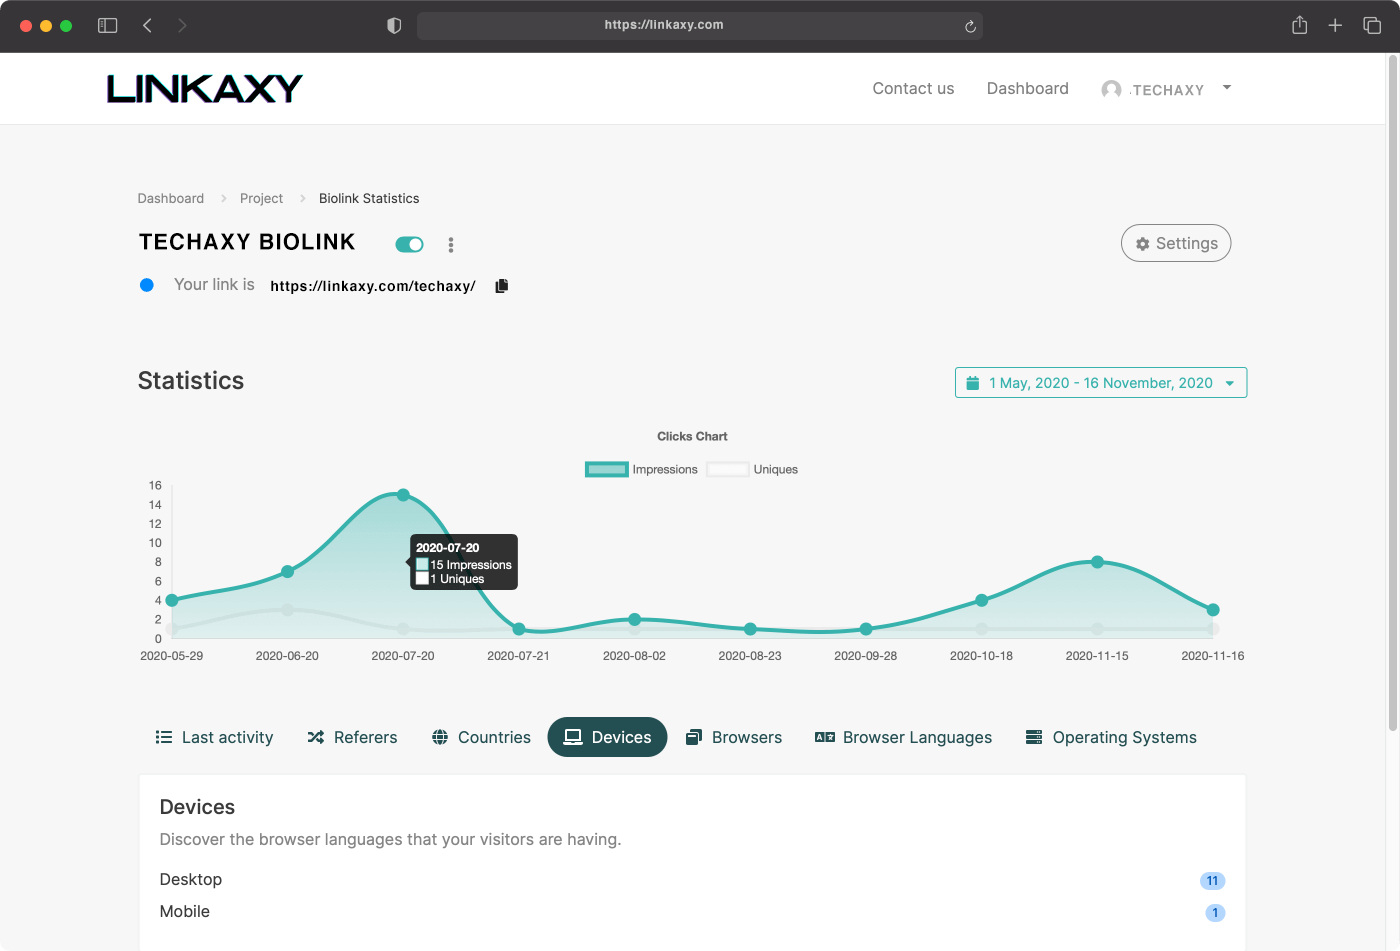Click the 2020-08-02 chart data point
Viewport: 1400px width, 951px height.
coord(634,620)
